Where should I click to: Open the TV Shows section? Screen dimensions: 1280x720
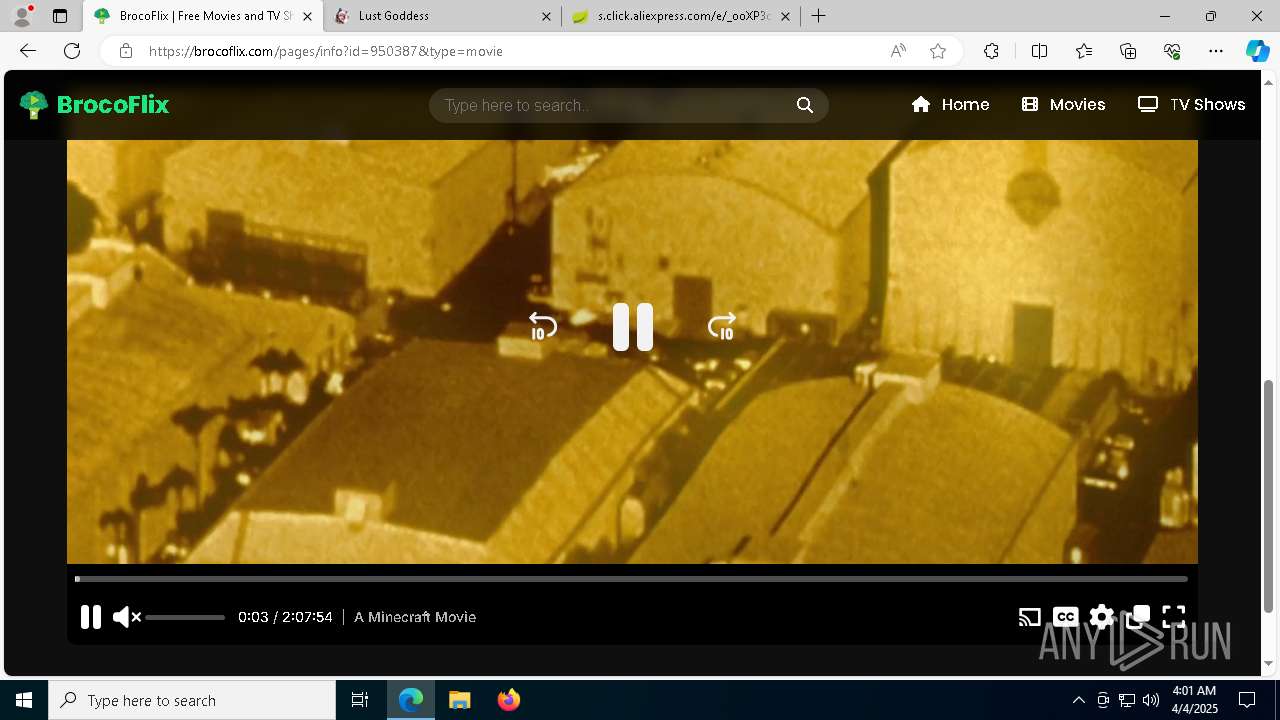tap(1191, 105)
